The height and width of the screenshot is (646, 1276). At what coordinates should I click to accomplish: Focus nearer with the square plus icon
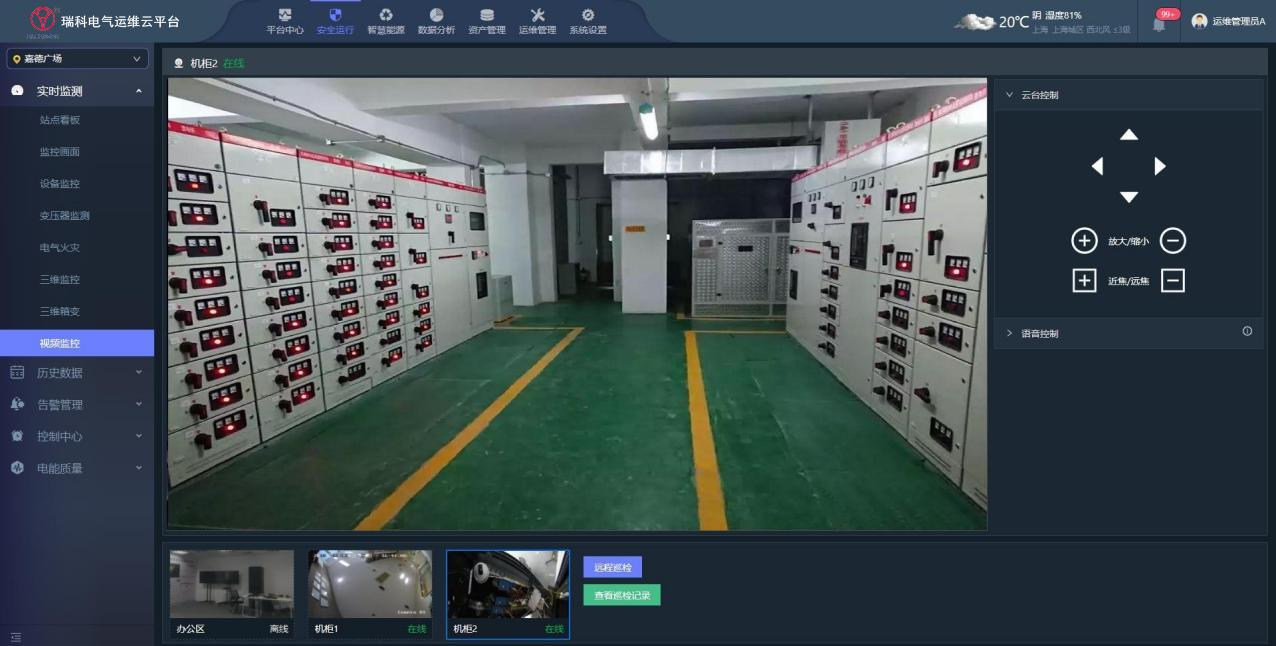(x=1084, y=281)
